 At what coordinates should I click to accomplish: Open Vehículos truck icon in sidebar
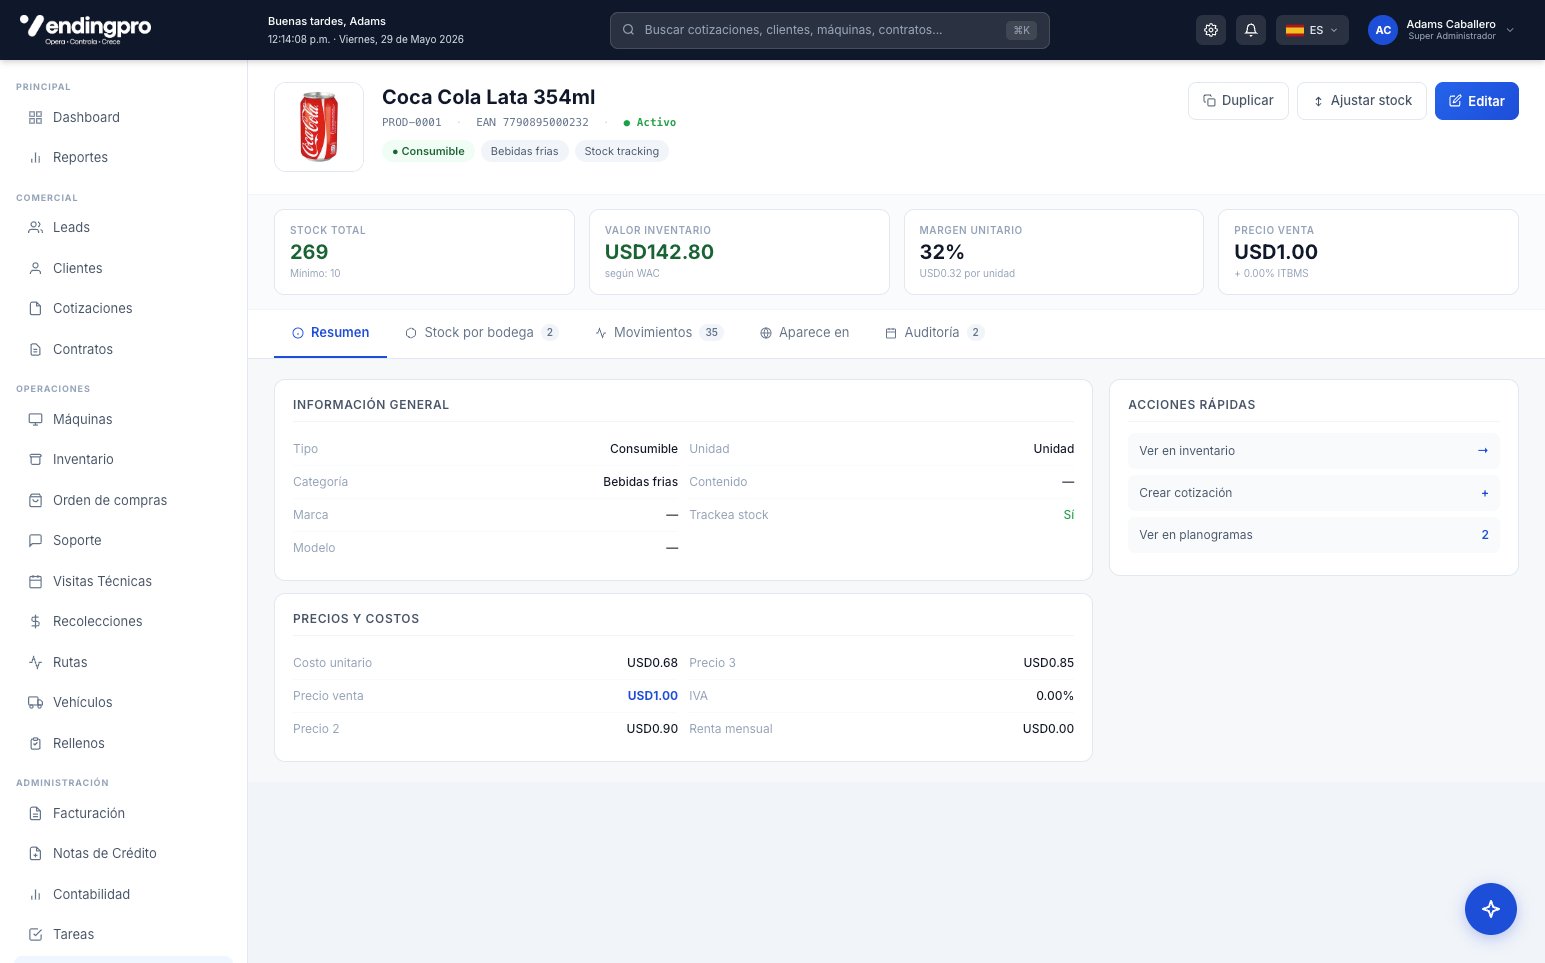tap(35, 702)
